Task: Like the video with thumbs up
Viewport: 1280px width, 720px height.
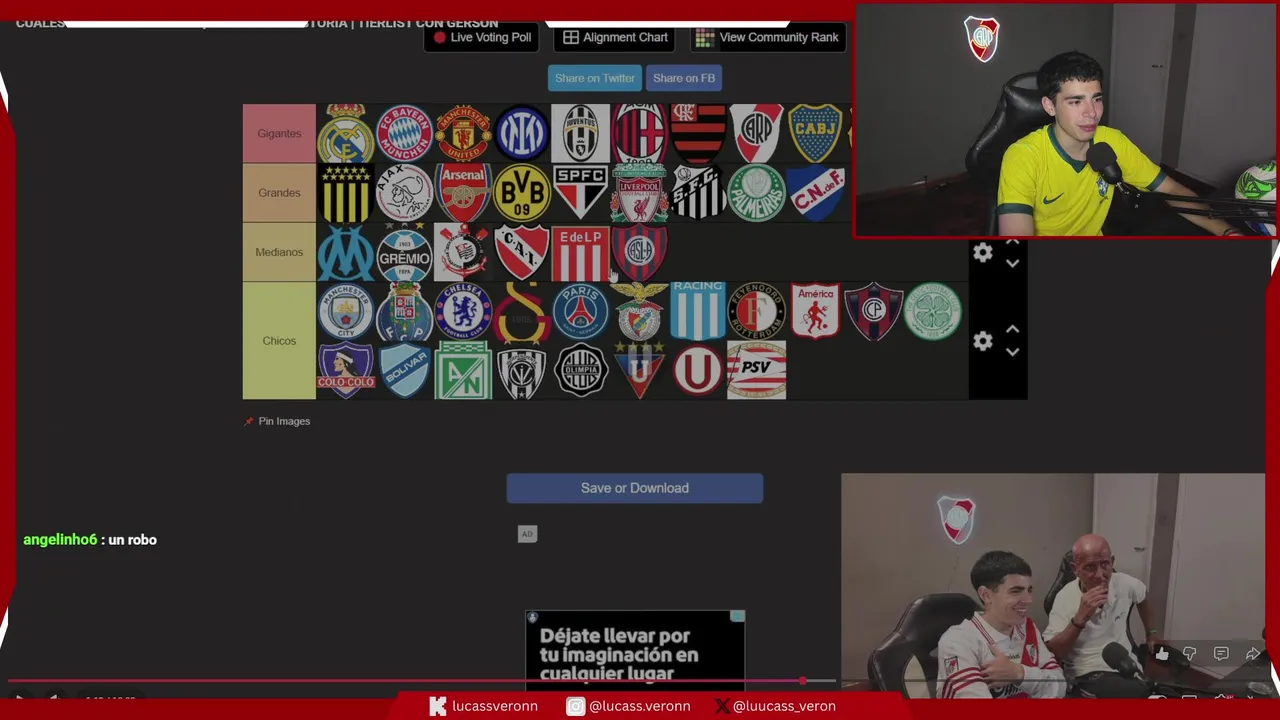Action: (1161, 654)
